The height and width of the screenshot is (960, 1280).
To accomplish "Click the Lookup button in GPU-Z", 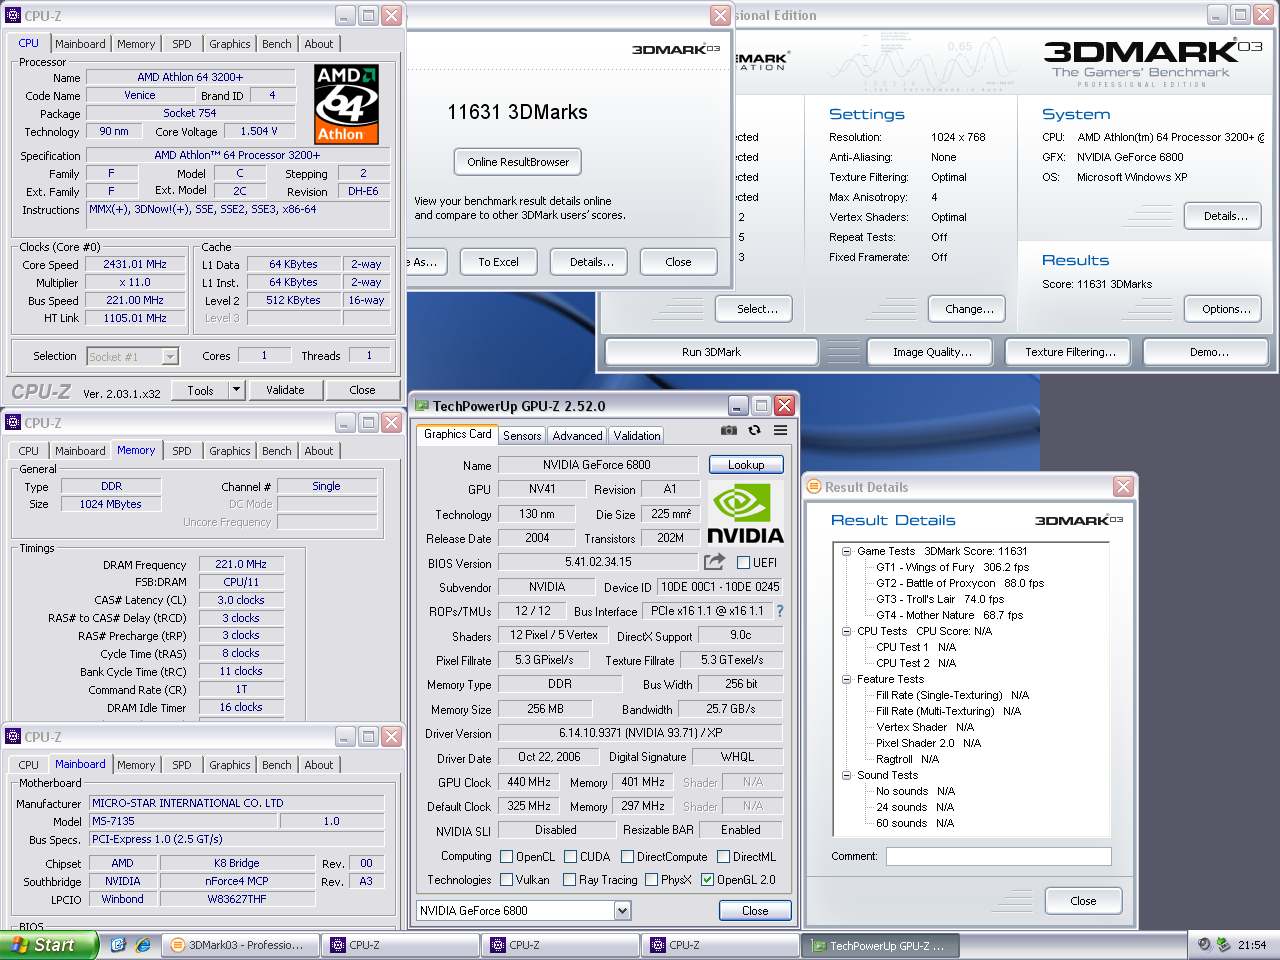I will click(746, 465).
